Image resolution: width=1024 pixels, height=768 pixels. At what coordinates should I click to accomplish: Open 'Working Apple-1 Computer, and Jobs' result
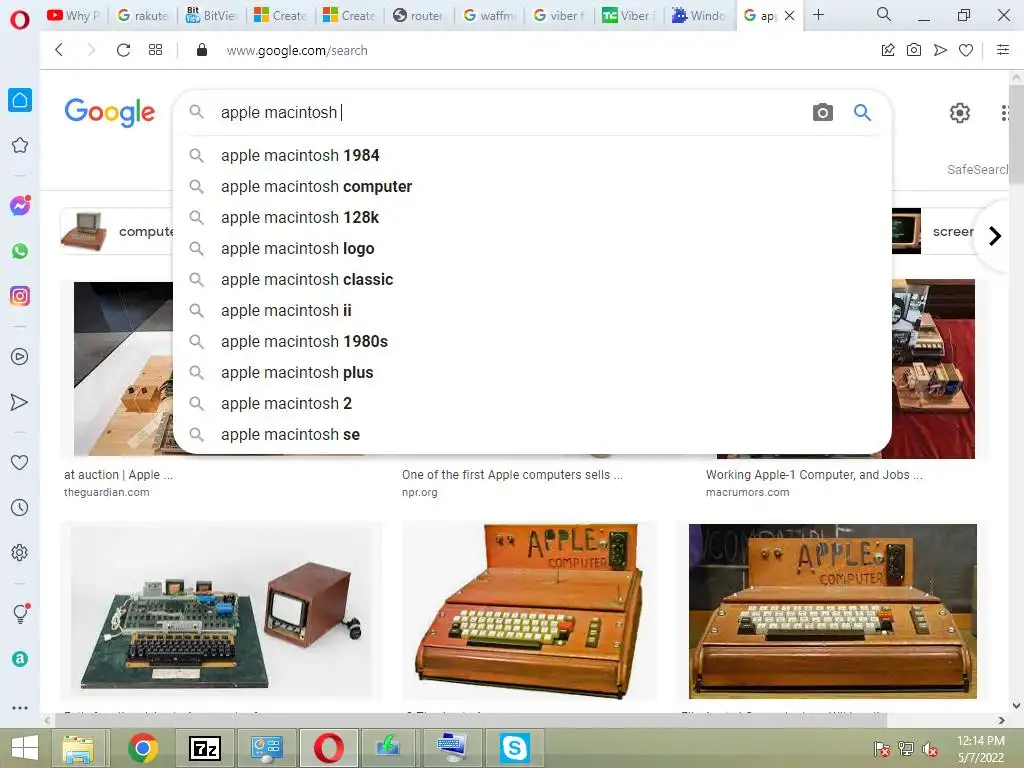click(x=814, y=475)
